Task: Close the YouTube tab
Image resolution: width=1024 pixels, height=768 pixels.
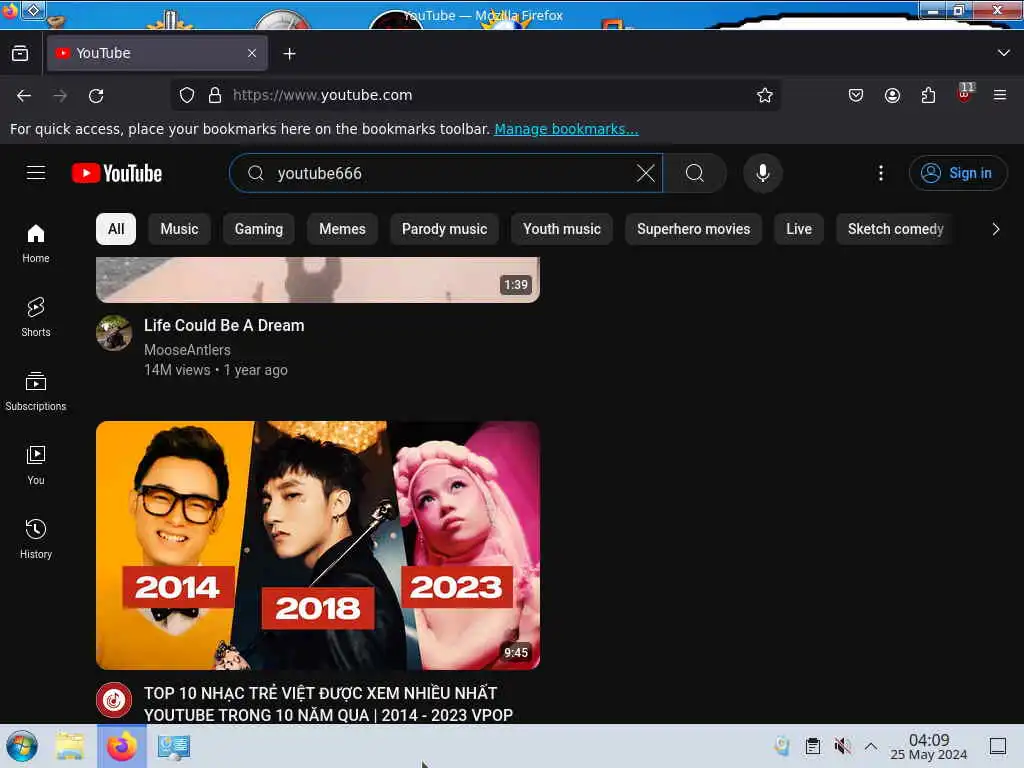Action: pyautogui.click(x=251, y=54)
